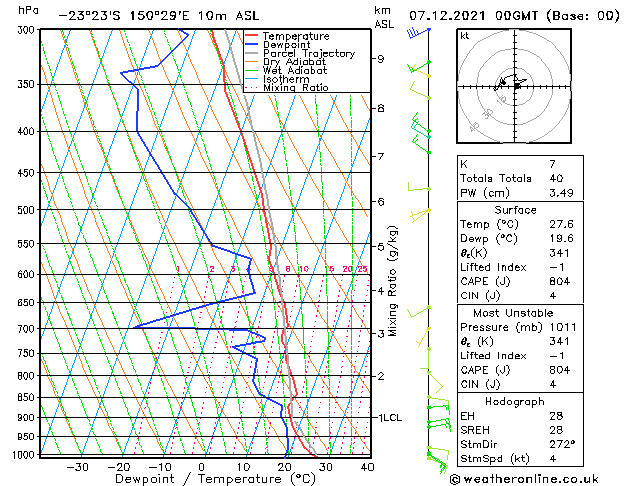Click the Isotherm legend entry

(x=286, y=79)
